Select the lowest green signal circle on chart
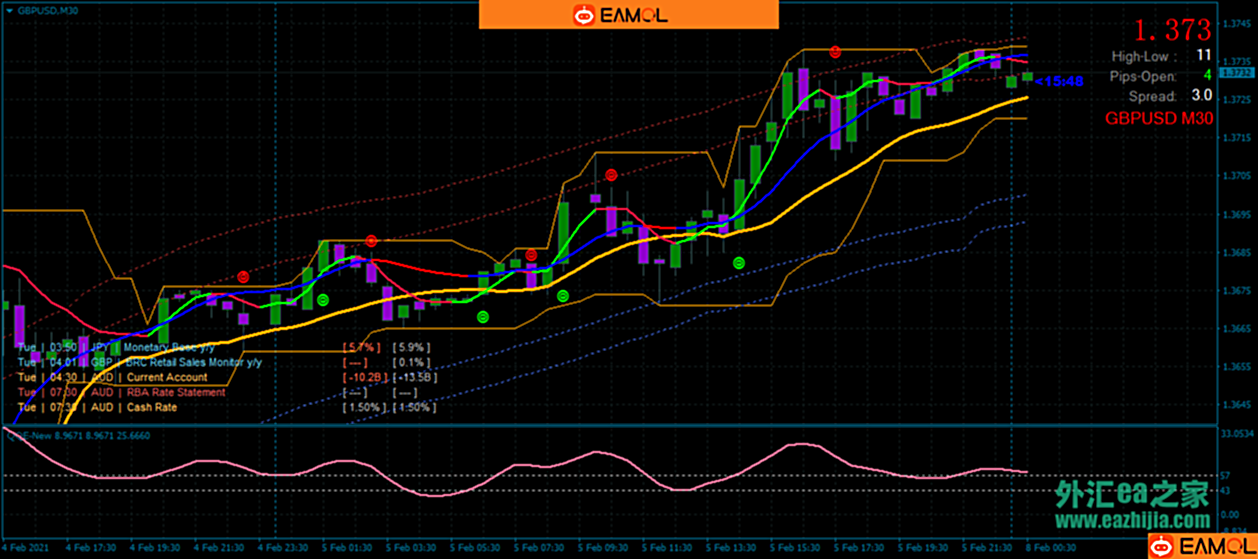 [483, 317]
